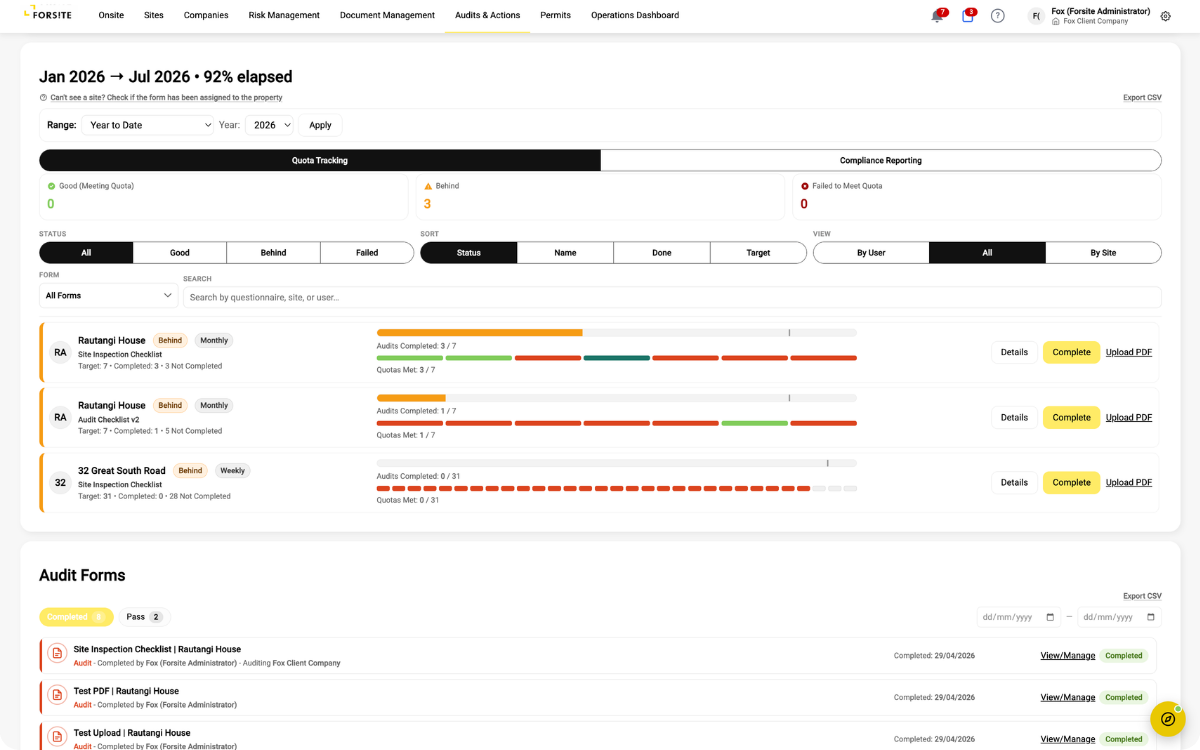Open the Companies menu
The height and width of the screenshot is (750, 1200).
(x=206, y=15)
